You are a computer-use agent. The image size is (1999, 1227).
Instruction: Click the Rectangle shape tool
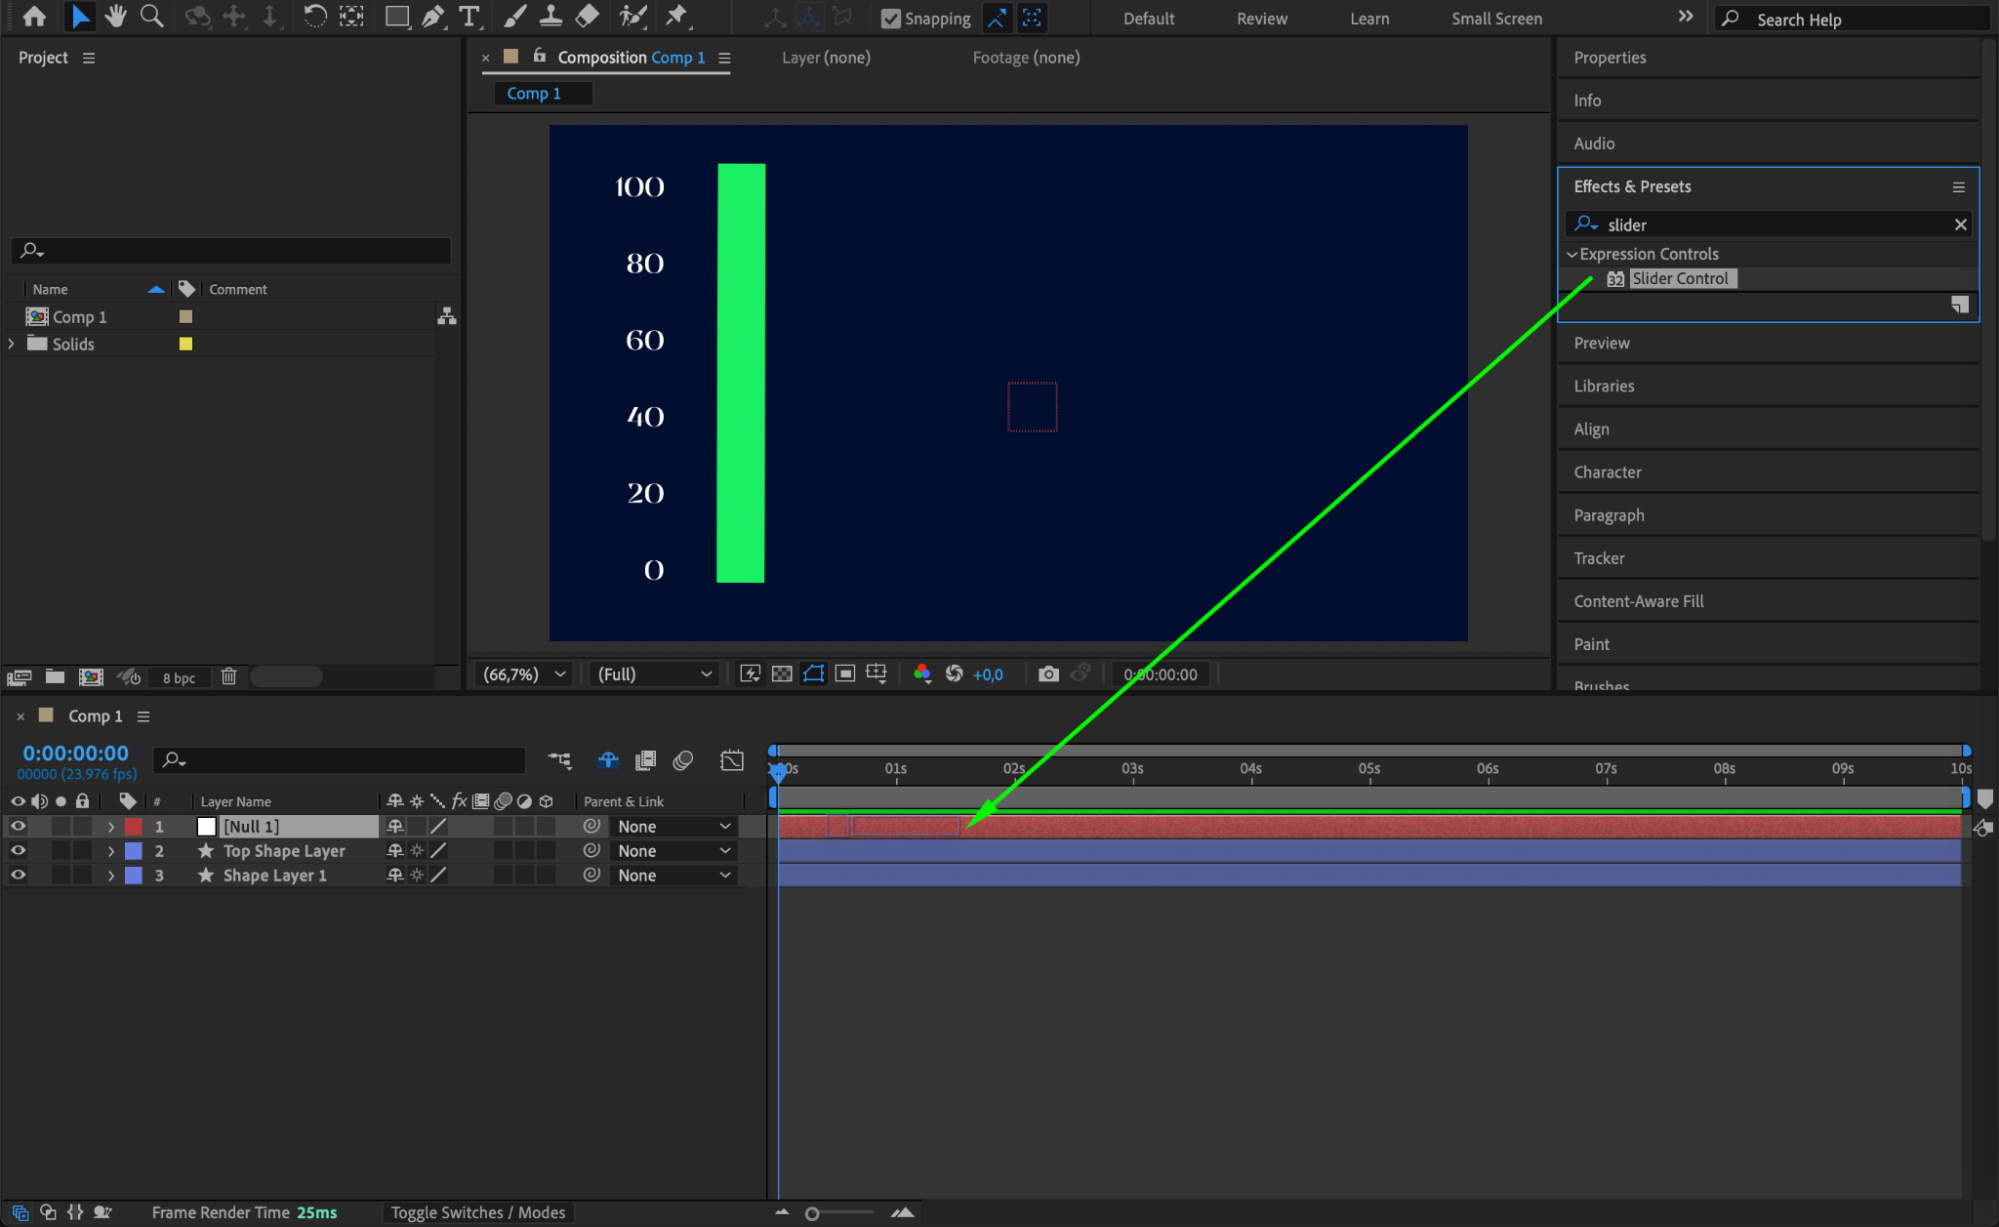click(397, 17)
